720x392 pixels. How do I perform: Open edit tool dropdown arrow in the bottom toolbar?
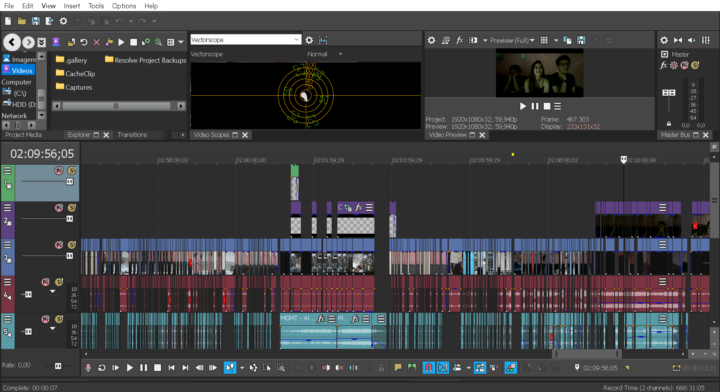(242, 368)
